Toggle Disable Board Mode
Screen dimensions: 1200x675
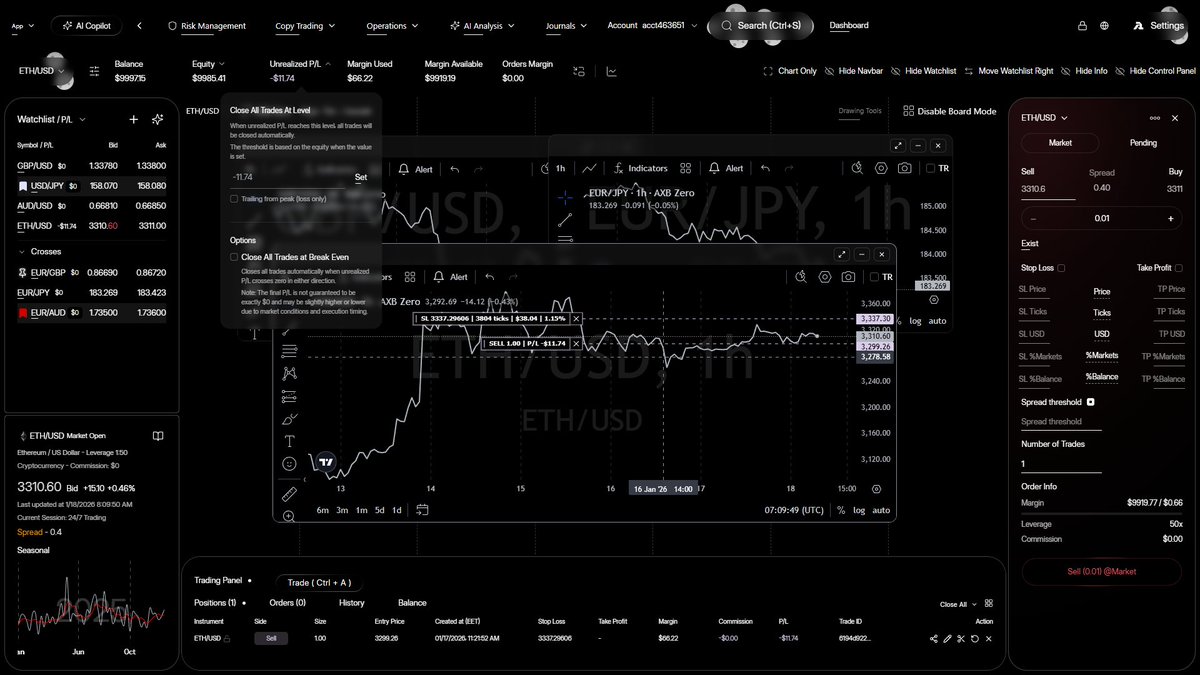(949, 111)
